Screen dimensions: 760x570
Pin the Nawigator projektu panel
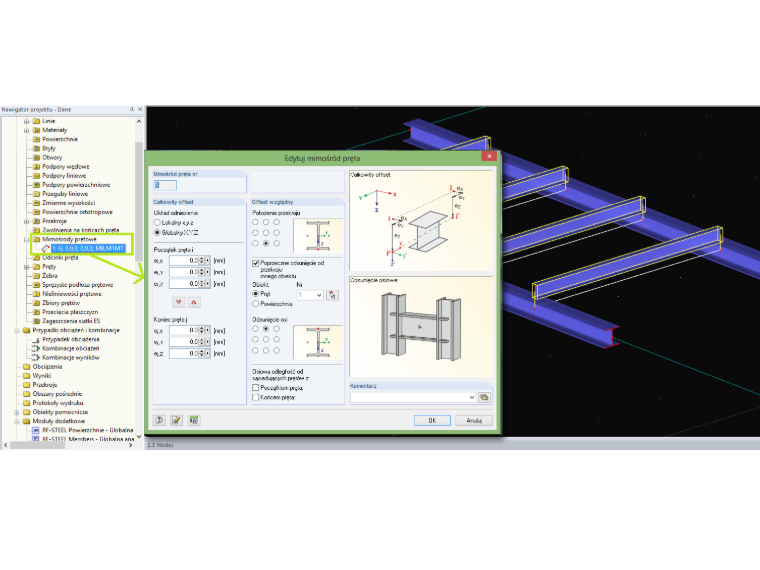tap(132, 110)
